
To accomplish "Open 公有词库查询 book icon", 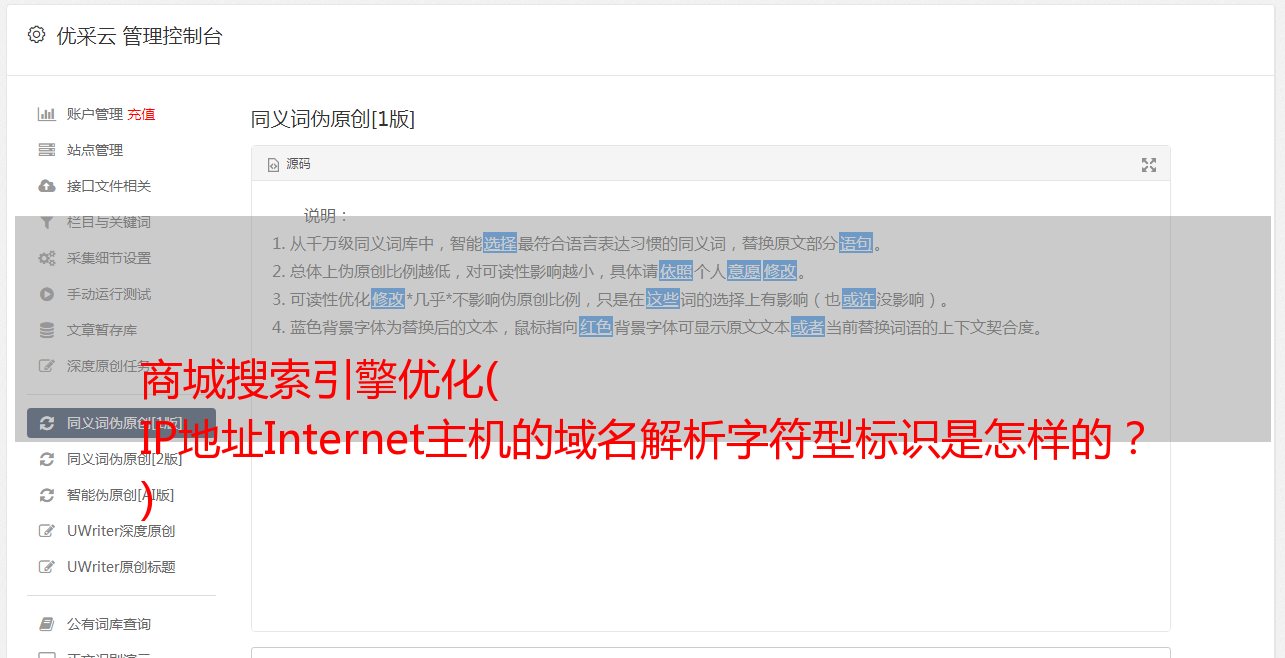I will (x=46, y=624).
